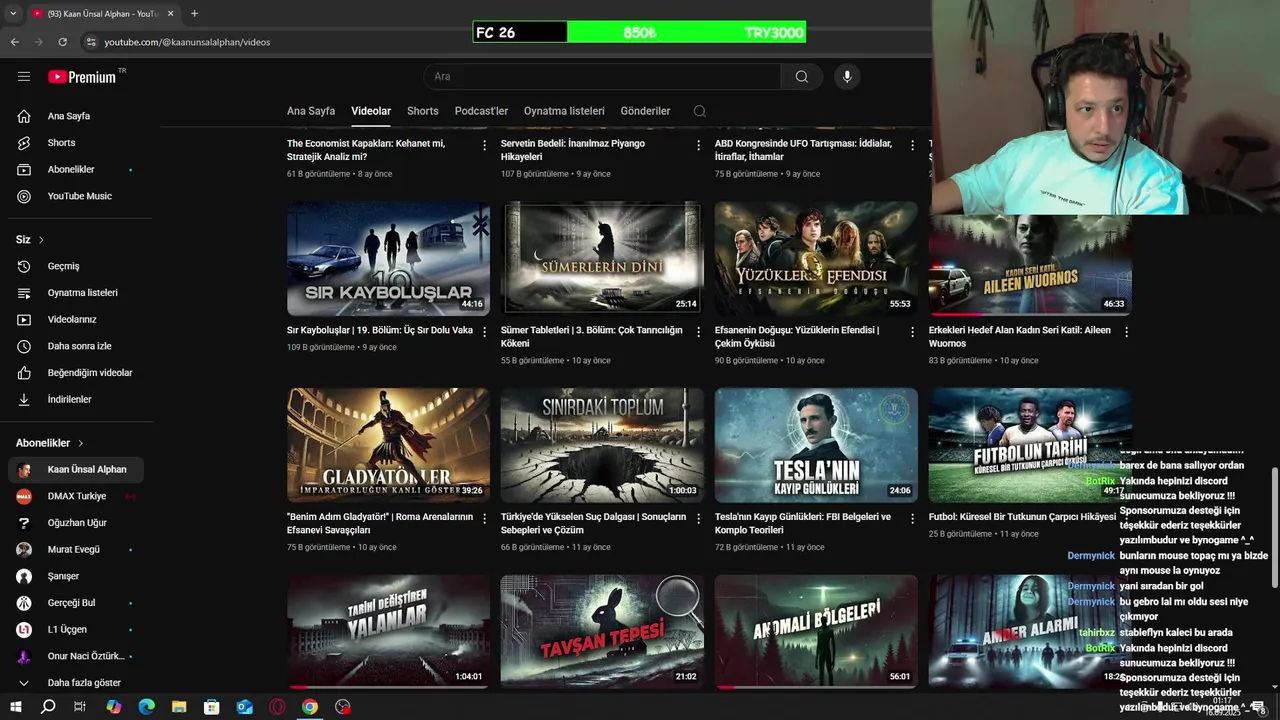Switch to channel Ana Sayfa tab

coord(311,111)
